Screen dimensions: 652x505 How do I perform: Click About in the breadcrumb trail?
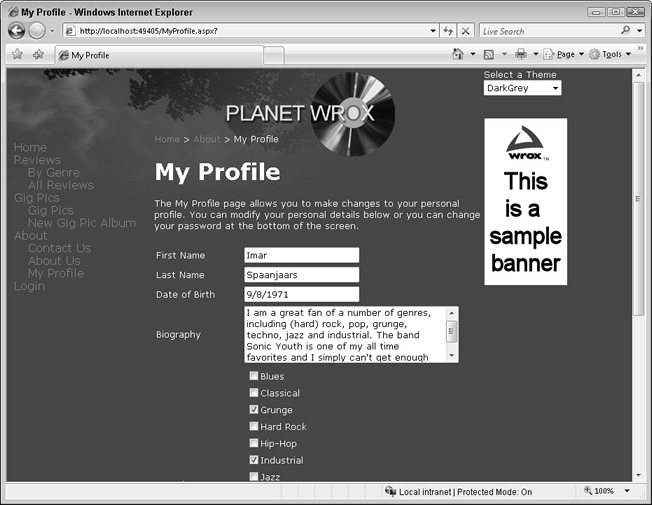(x=207, y=139)
